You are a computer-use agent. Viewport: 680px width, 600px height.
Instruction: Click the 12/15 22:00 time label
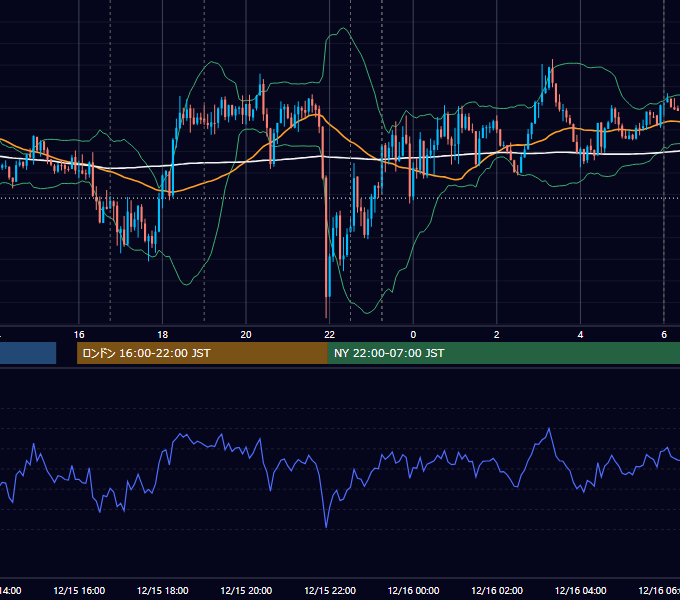click(330, 590)
